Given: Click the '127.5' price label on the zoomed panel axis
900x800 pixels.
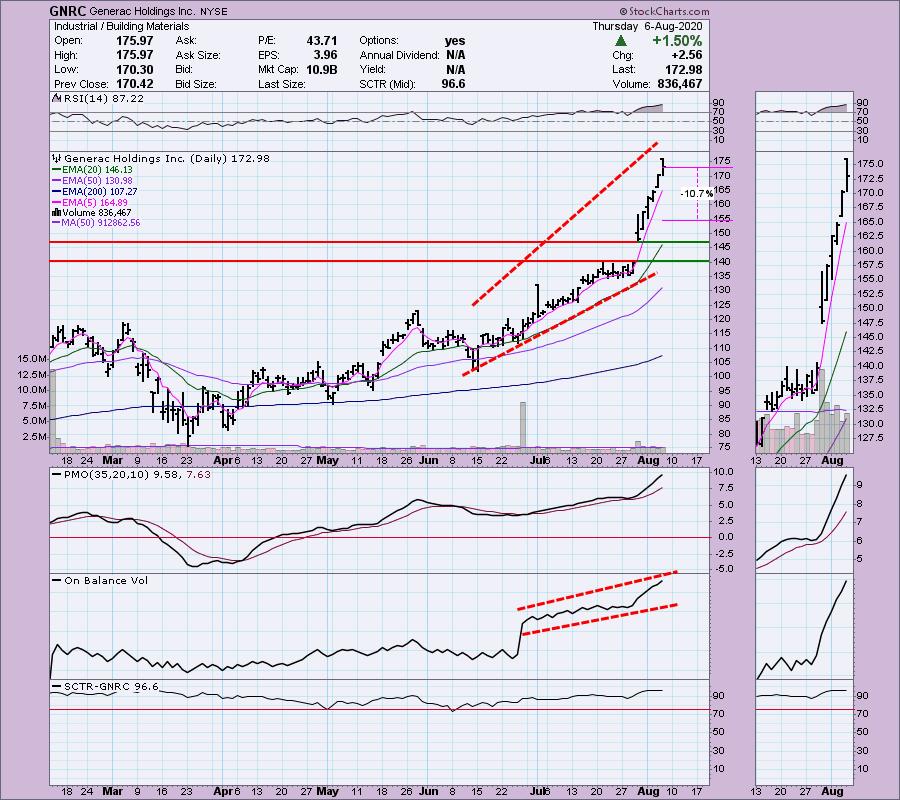Looking at the screenshot, I should [x=870, y=438].
